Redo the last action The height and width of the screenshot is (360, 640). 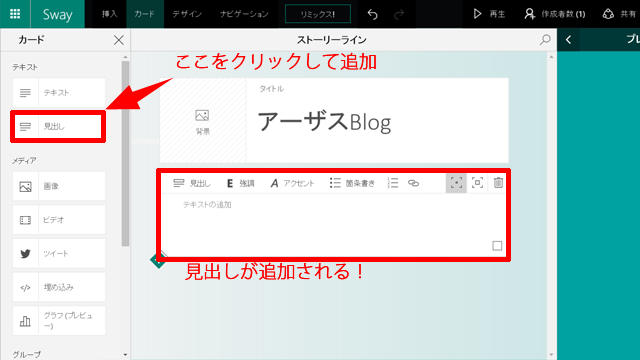tap(399, 14)
